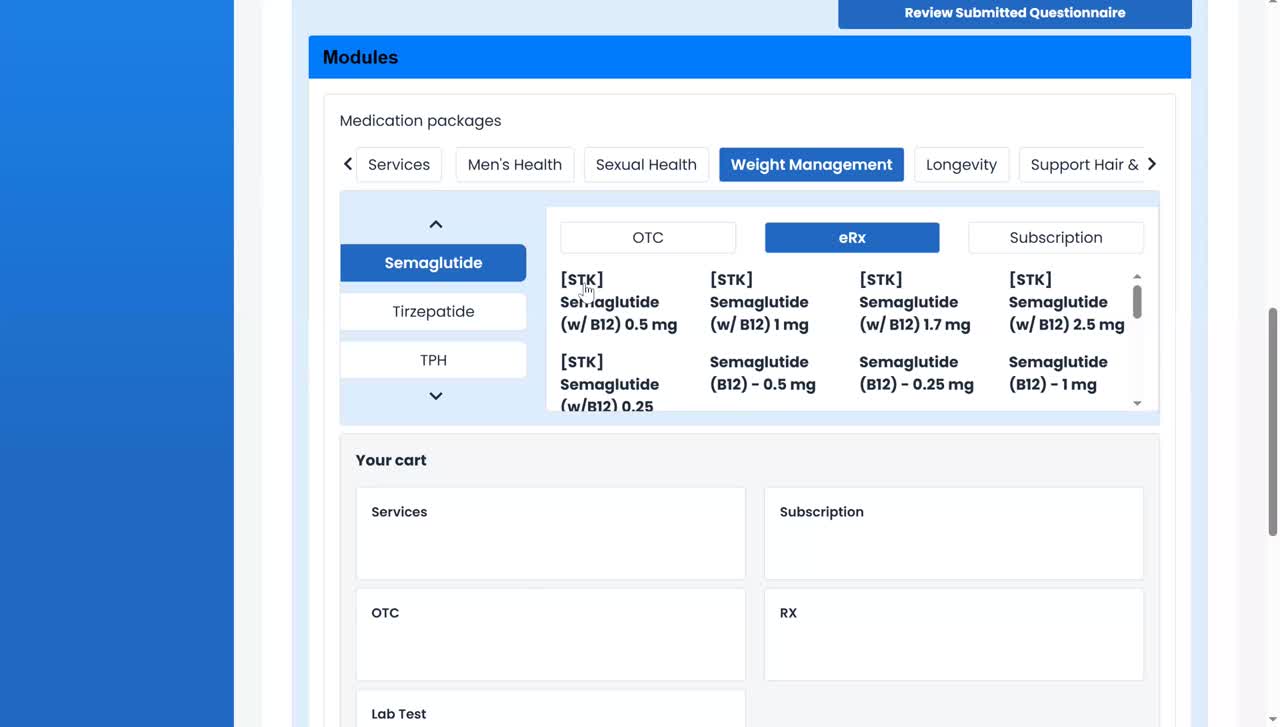Screen dimensions: 1280x727
Task: Choose the Weight Management tab
Action: (x=811, y=165)
